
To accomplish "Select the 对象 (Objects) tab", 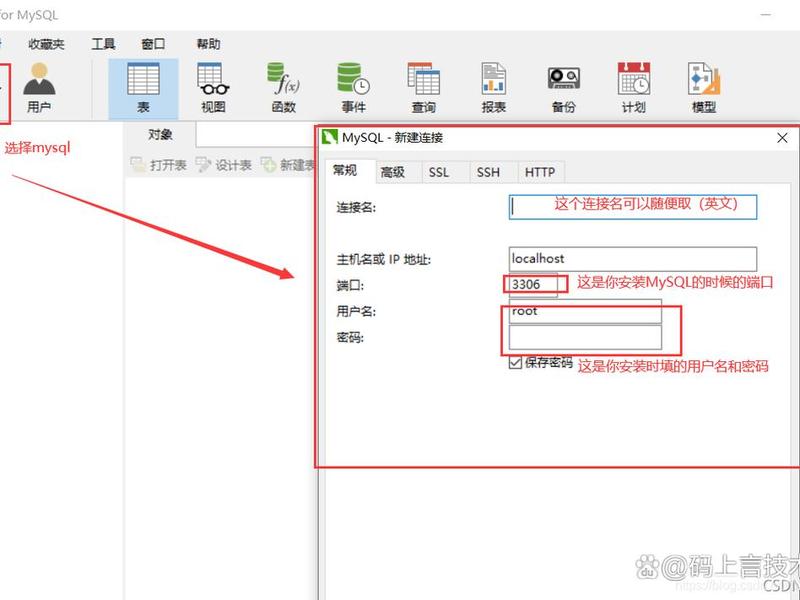I will pyautogui.click(x=160, y=135).
